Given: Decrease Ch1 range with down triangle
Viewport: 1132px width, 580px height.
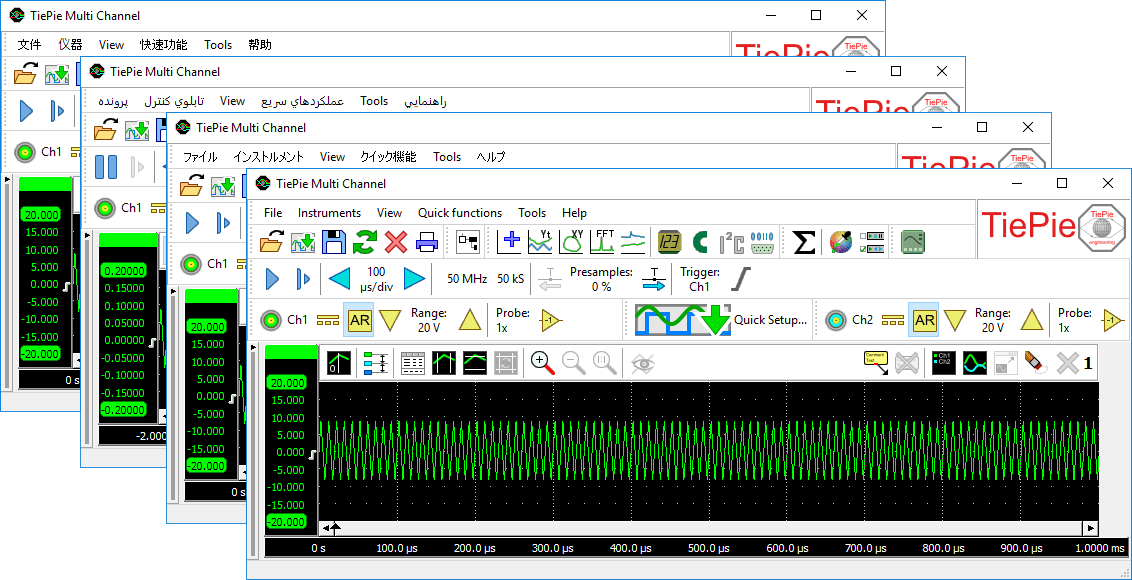Looking at the screenshot, I should (x=390, y=320).
